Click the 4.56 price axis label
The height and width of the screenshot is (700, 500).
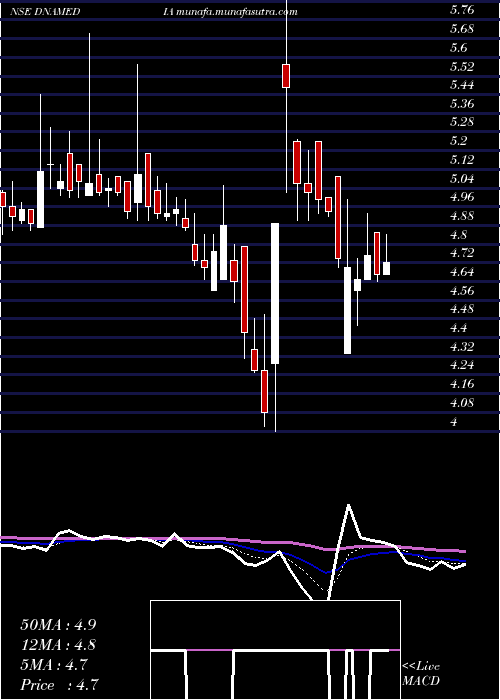(x=462, y=291)
